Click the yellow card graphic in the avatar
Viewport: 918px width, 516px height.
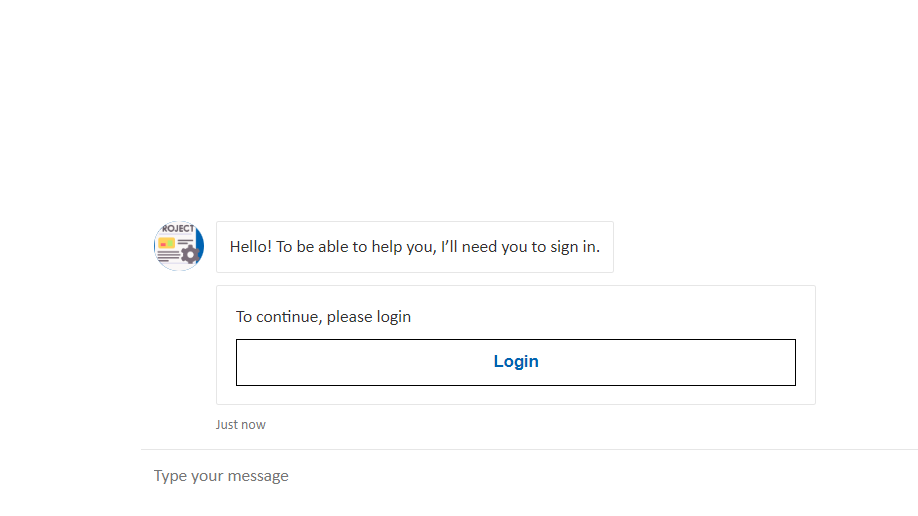[166, 242]
